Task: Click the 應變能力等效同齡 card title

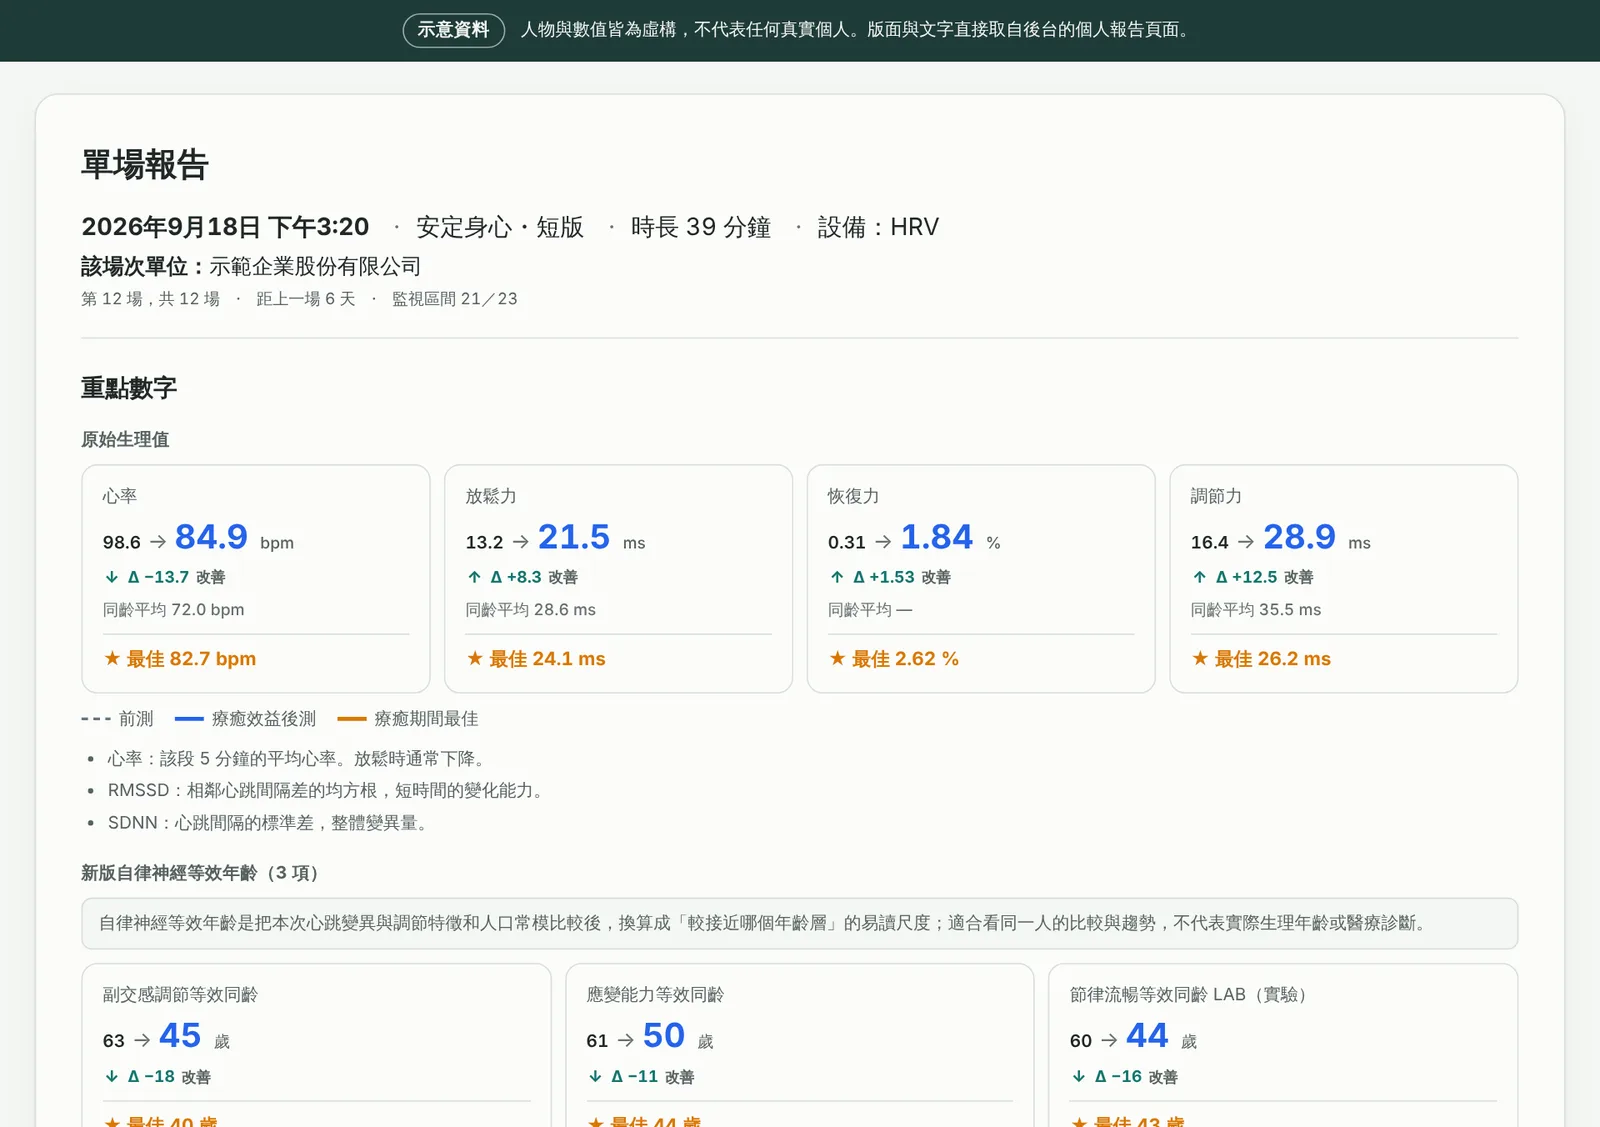Action: point(655,995)
